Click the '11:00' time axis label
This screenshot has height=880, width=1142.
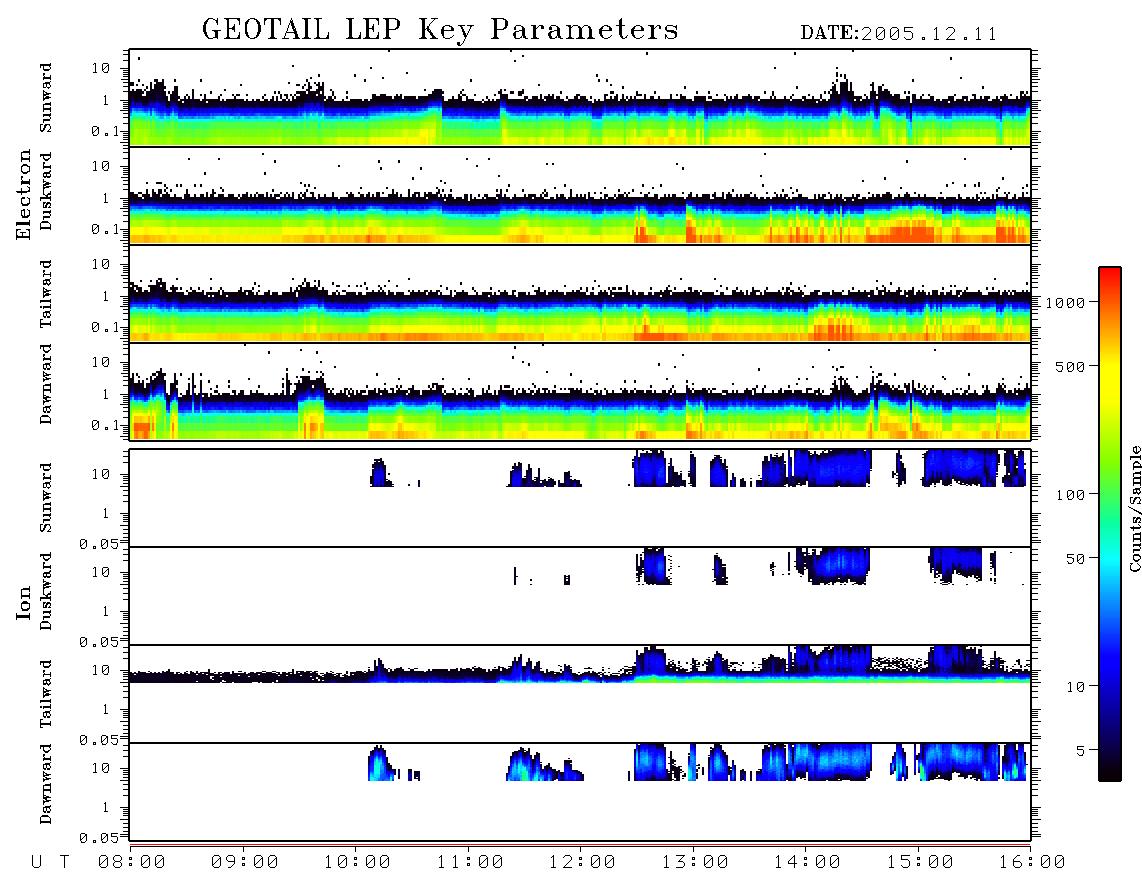click(x=470, y=863)
